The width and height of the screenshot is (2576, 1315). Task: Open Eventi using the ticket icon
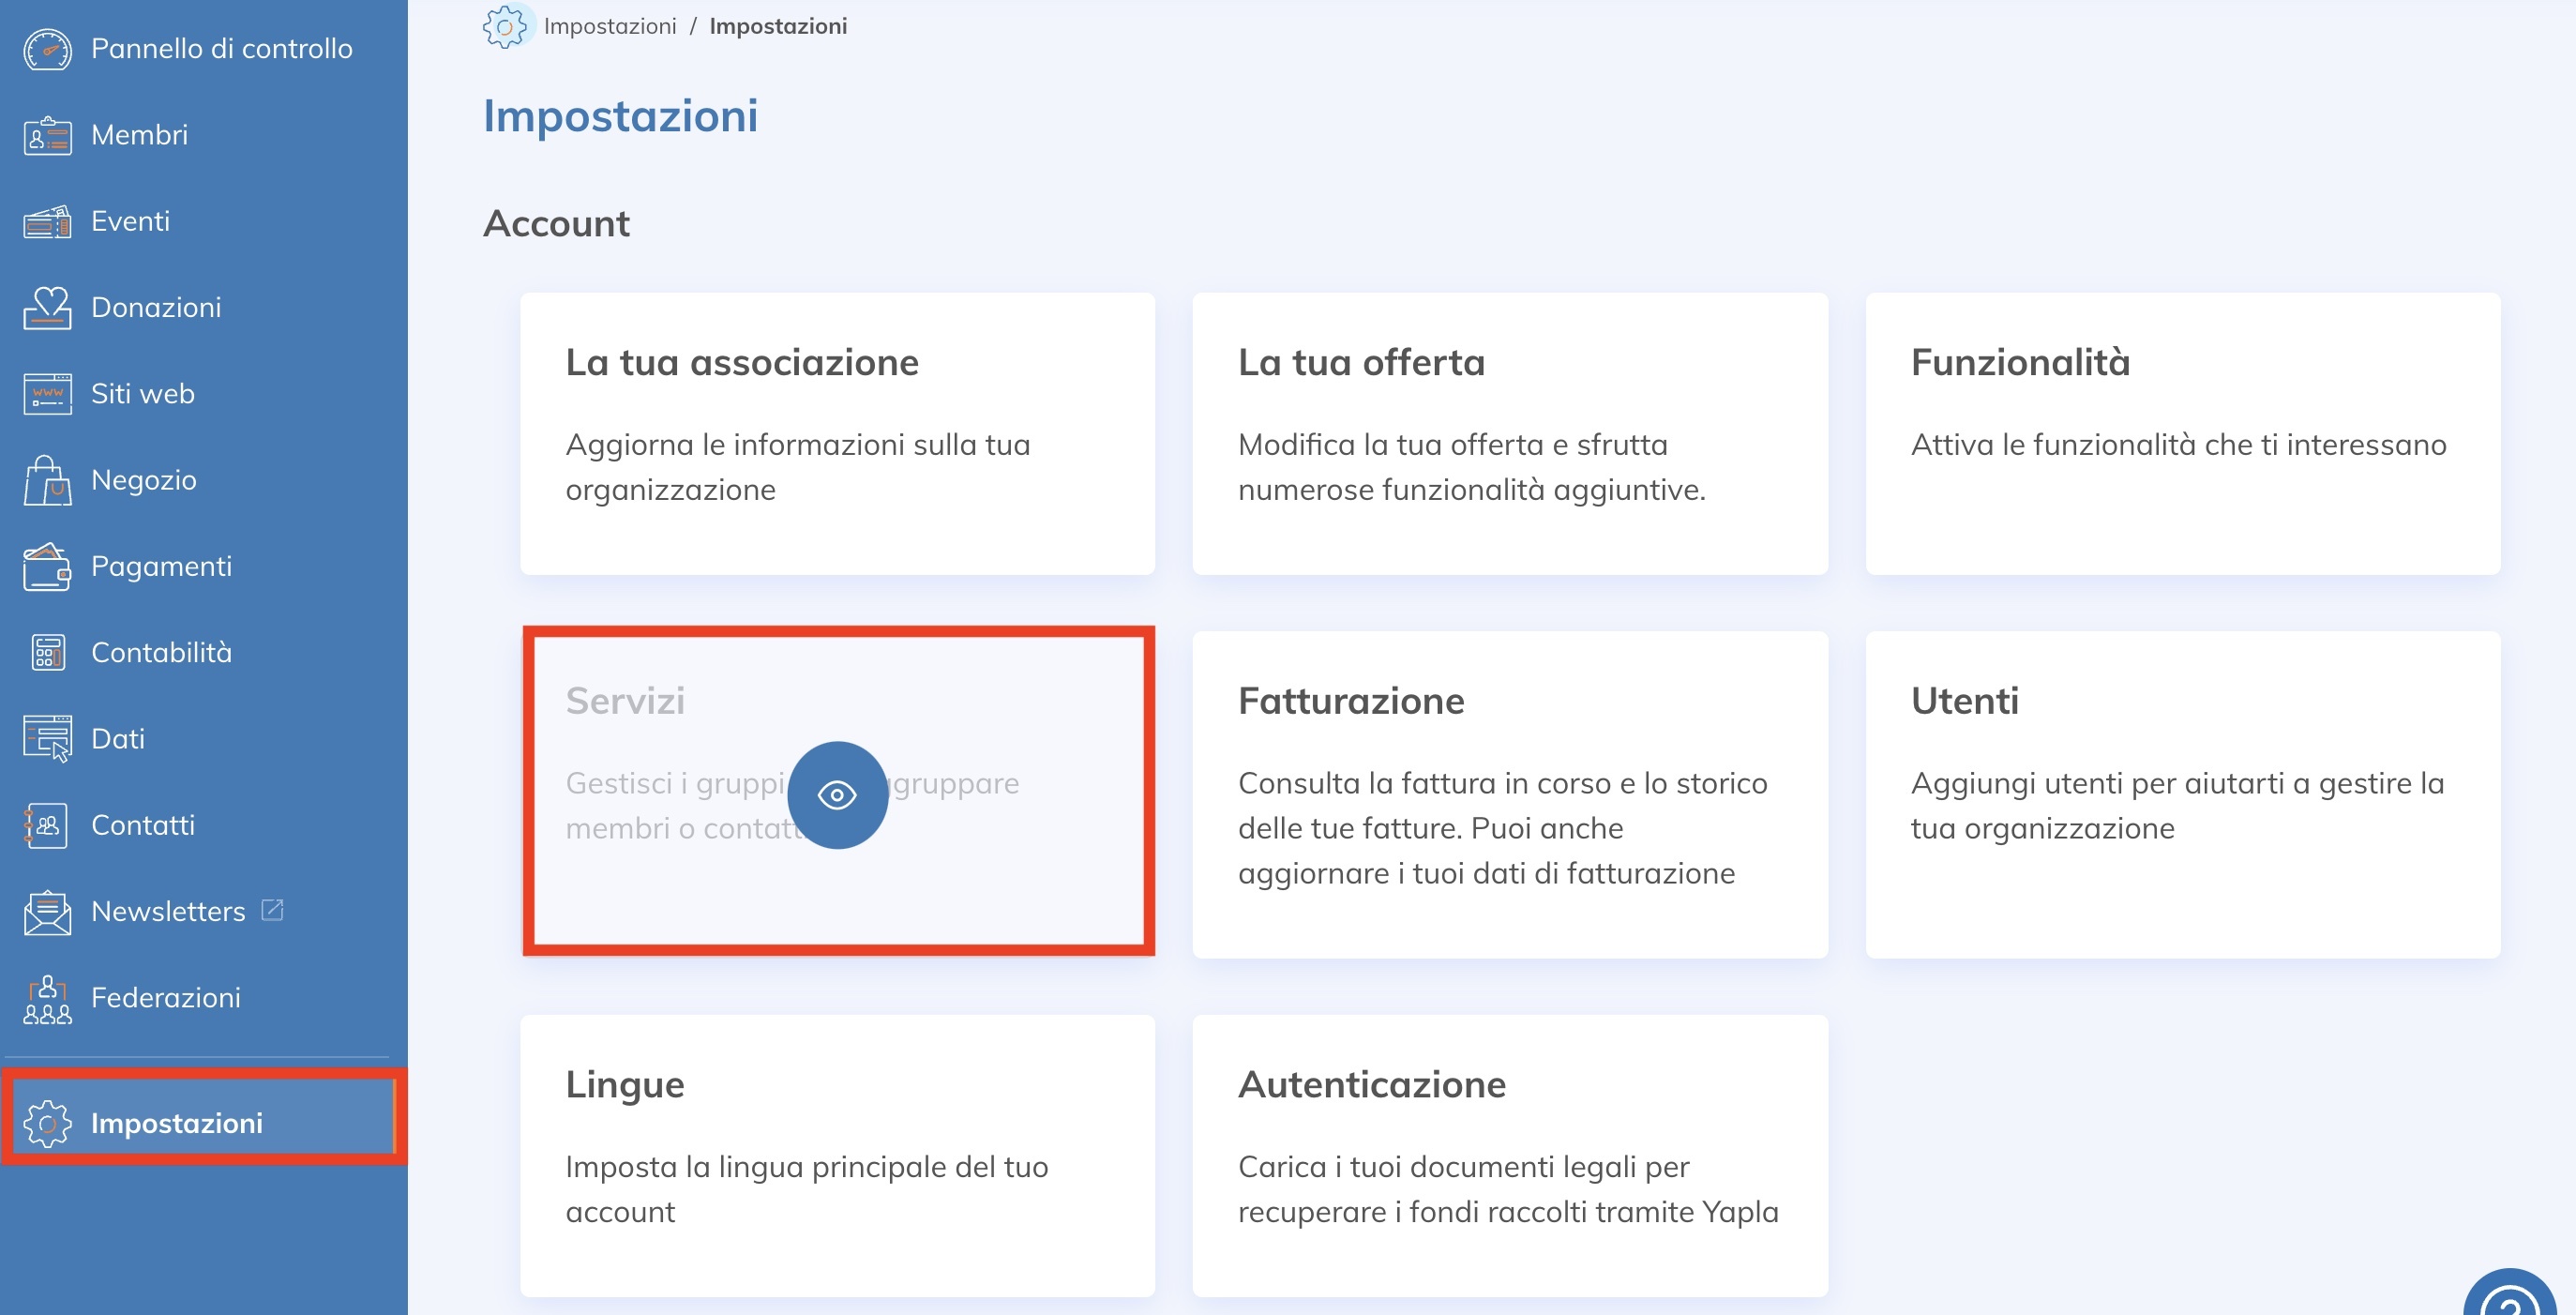[45, 221]
